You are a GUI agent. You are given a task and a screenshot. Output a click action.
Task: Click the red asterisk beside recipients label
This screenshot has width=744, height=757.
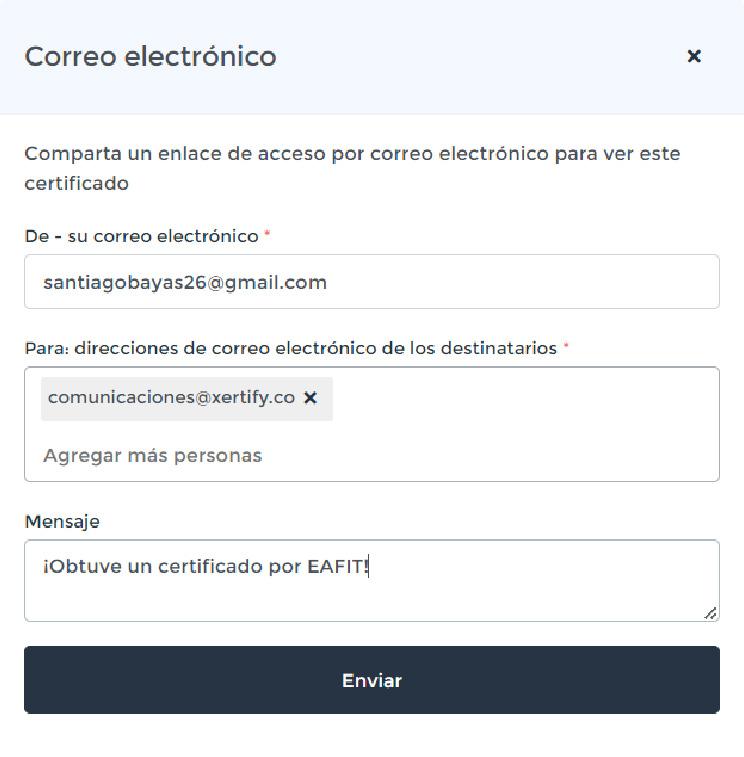tap(566, 348)
